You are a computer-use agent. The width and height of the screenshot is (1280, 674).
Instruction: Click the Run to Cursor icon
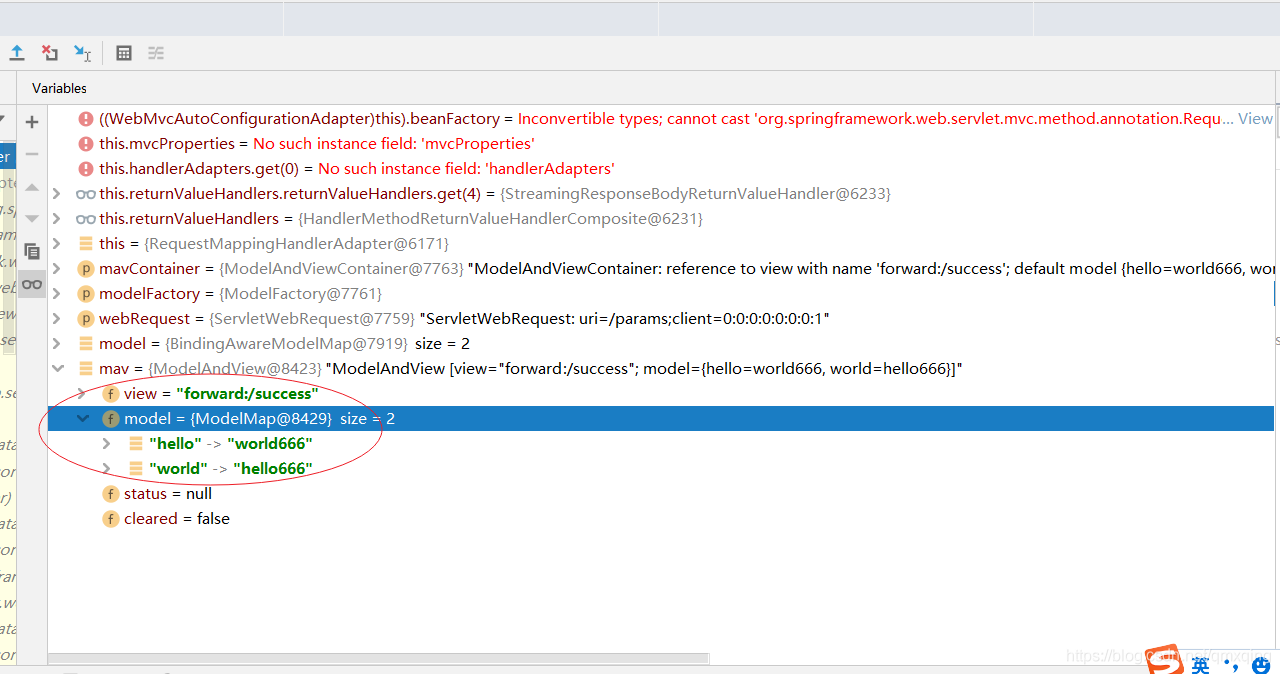tap(82, 53)
